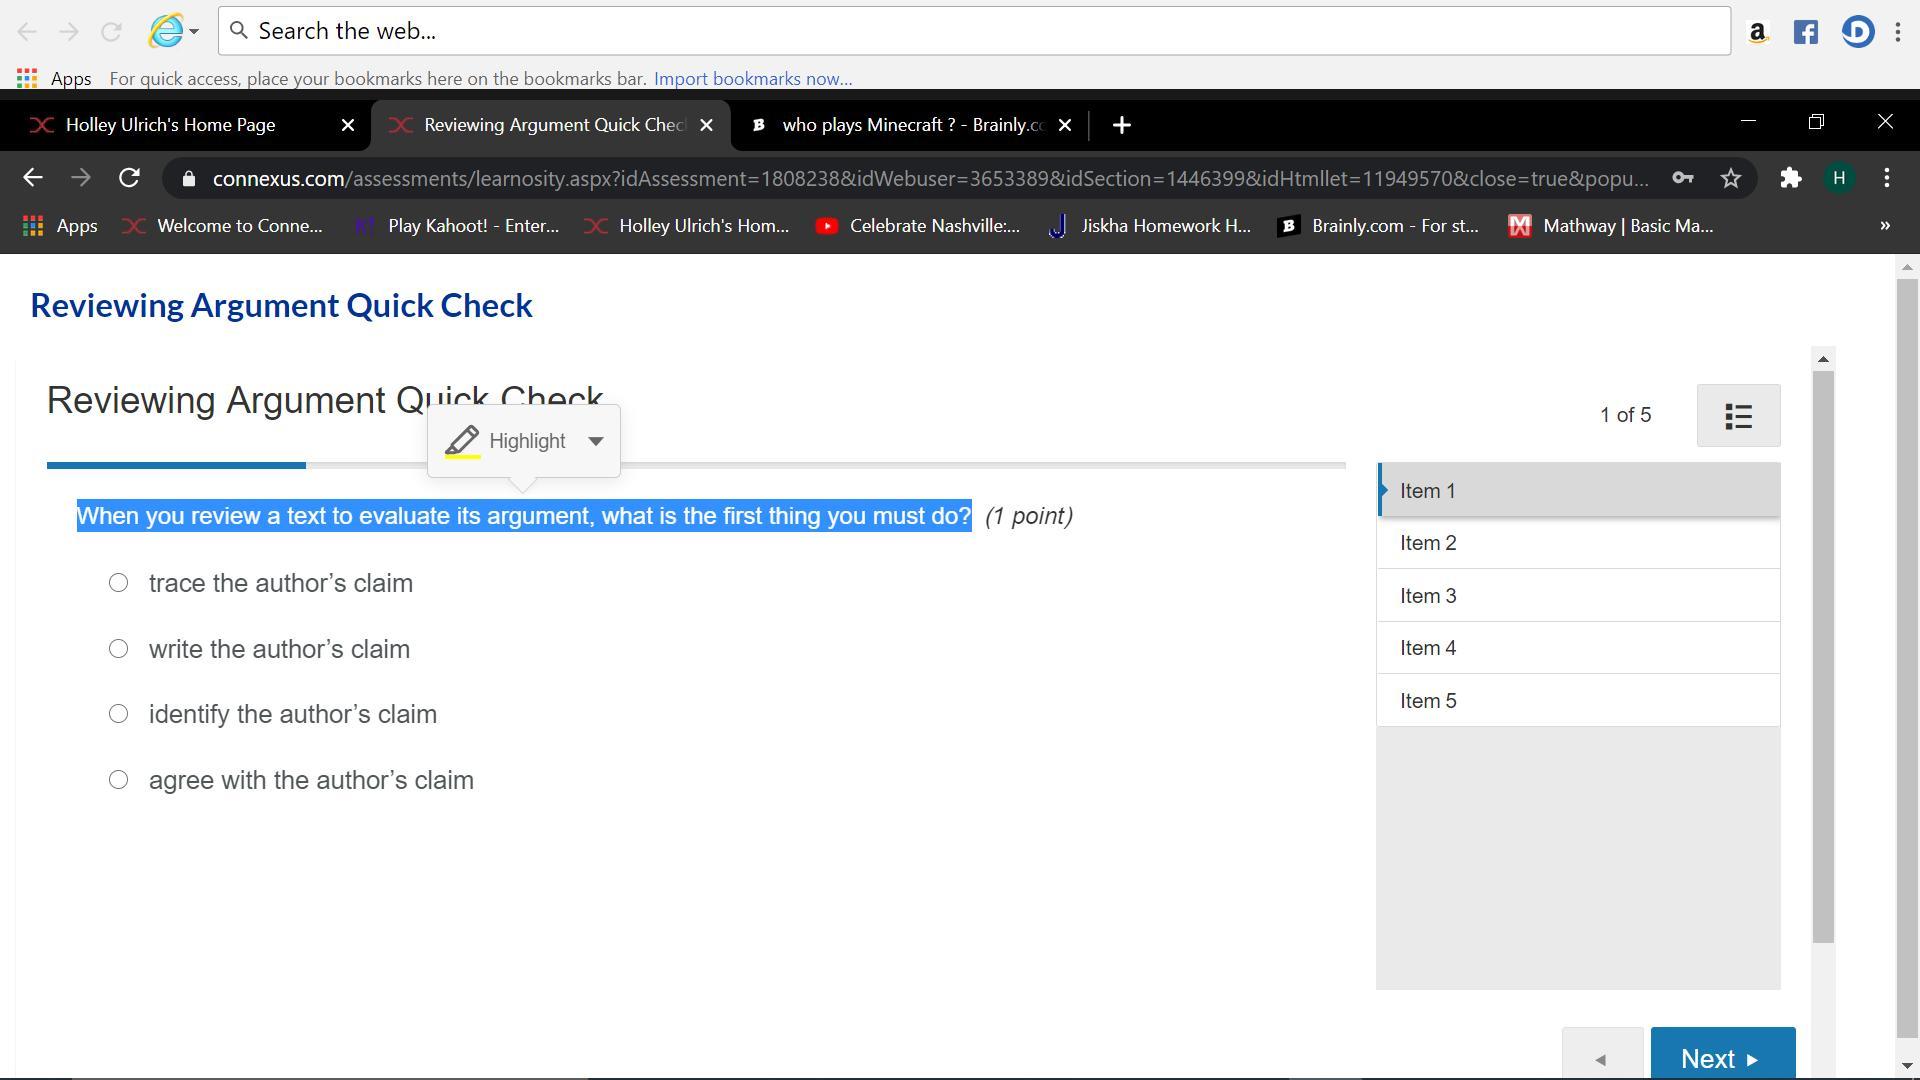Open the browser extensions puzzle icon
The width and height of the screenshot is (1920, 1080).
pos(1790,179)
